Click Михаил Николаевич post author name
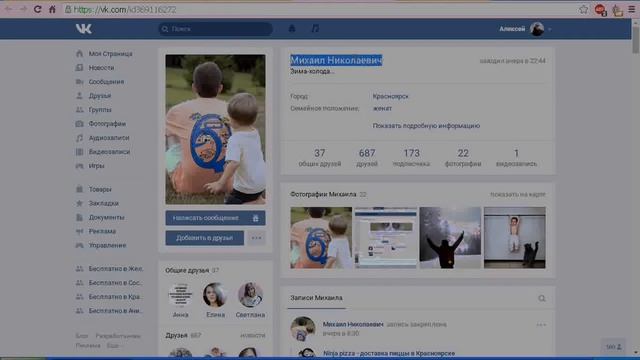The height and width of the screenshot is (360, 640). point(353,324)
